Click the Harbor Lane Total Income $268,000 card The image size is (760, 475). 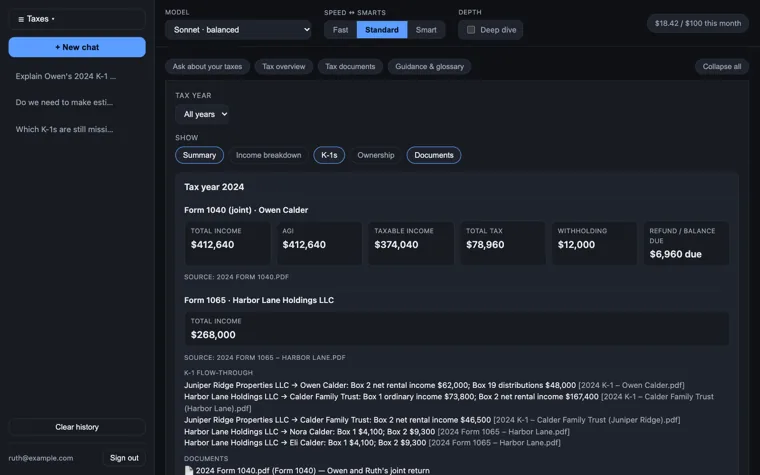(x=457, y=329)
